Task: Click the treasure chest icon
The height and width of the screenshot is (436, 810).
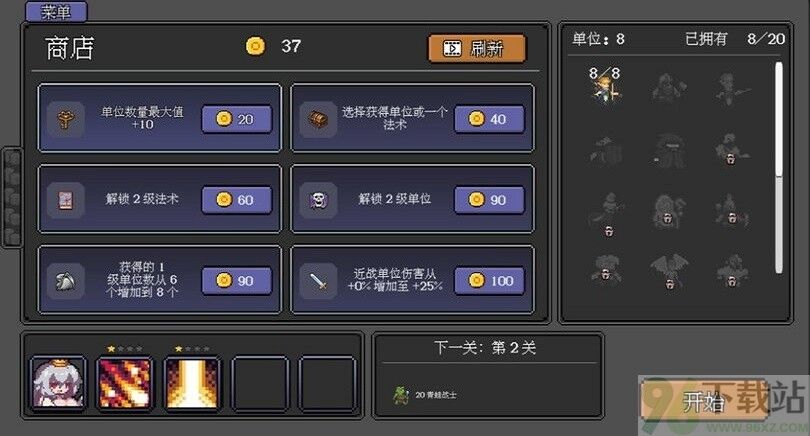Action: click(x=318, y=119)
